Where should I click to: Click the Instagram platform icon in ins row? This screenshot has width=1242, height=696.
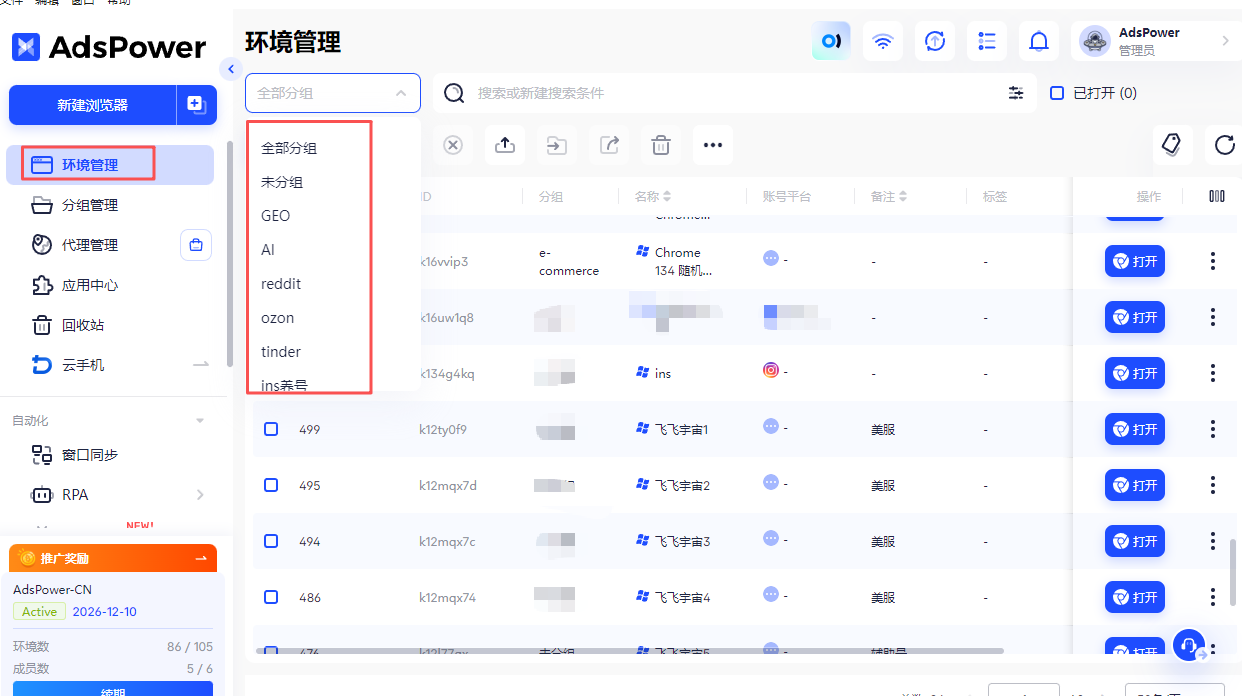click(771, 370)
